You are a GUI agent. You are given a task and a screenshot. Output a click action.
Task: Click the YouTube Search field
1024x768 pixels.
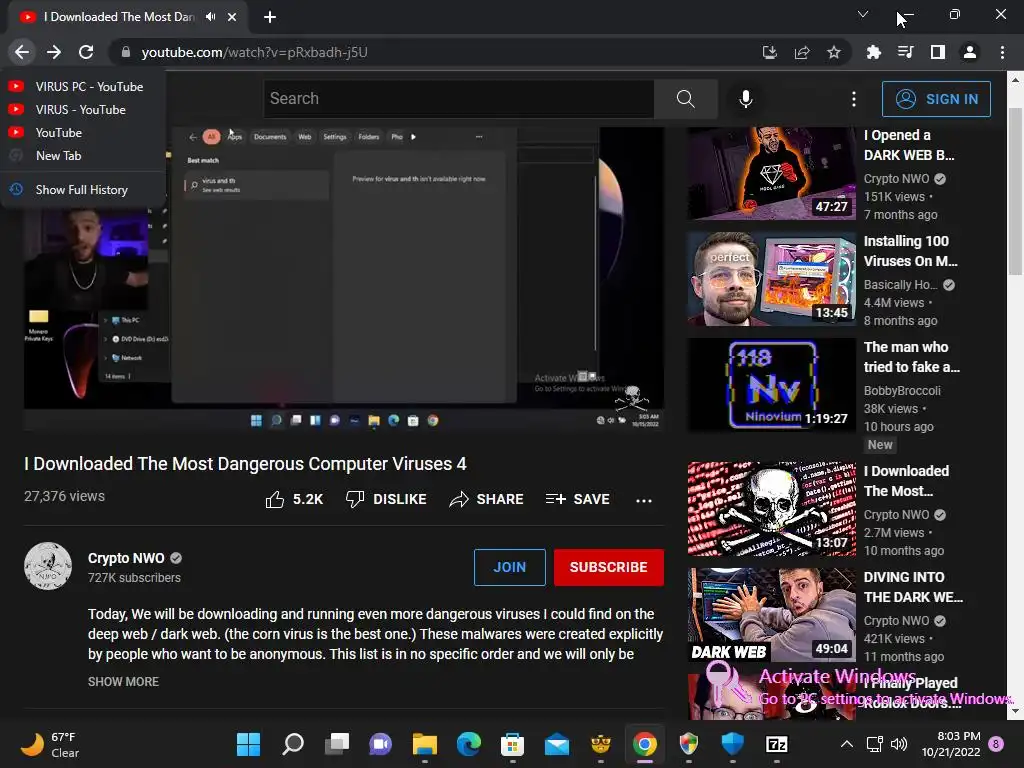pyautogui.click(x=458, y=99)
